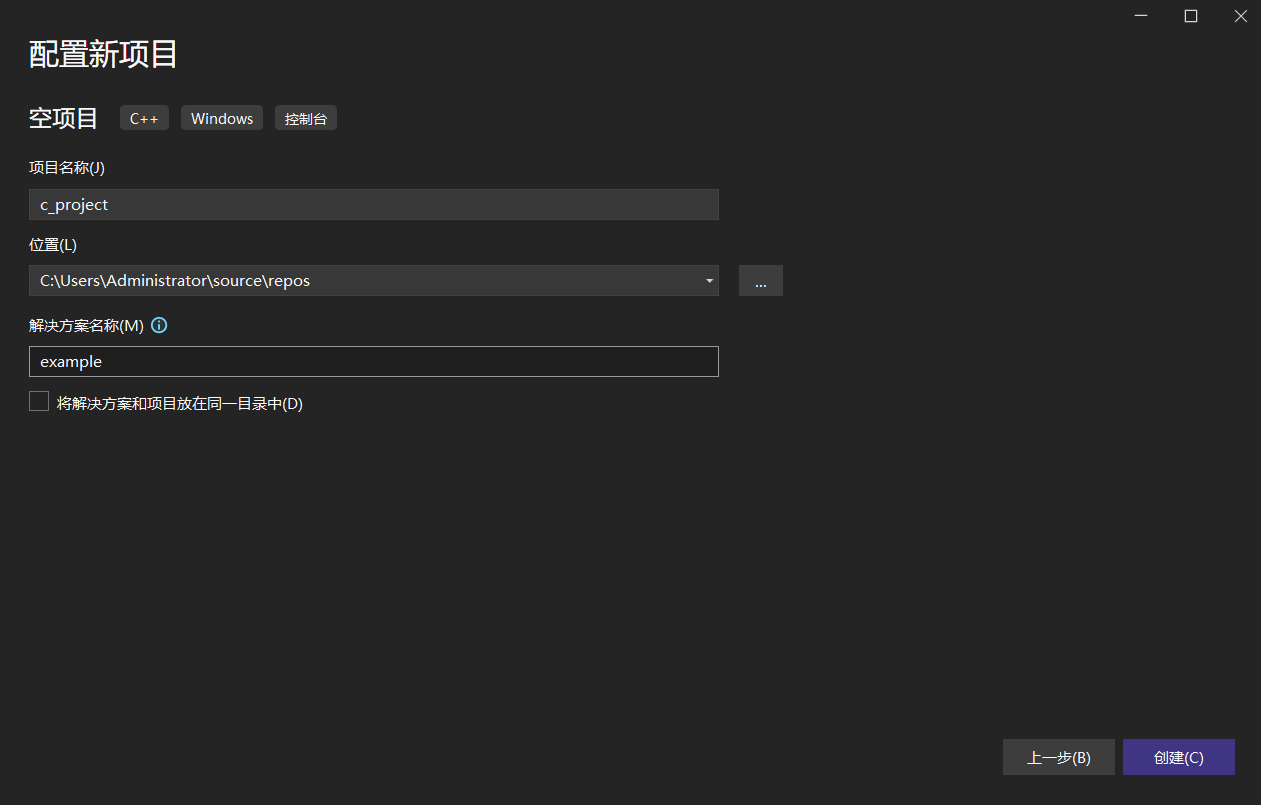Maximize the configure project window
The height and width of the screenshot is (805, 1261).
[1190, 16]
